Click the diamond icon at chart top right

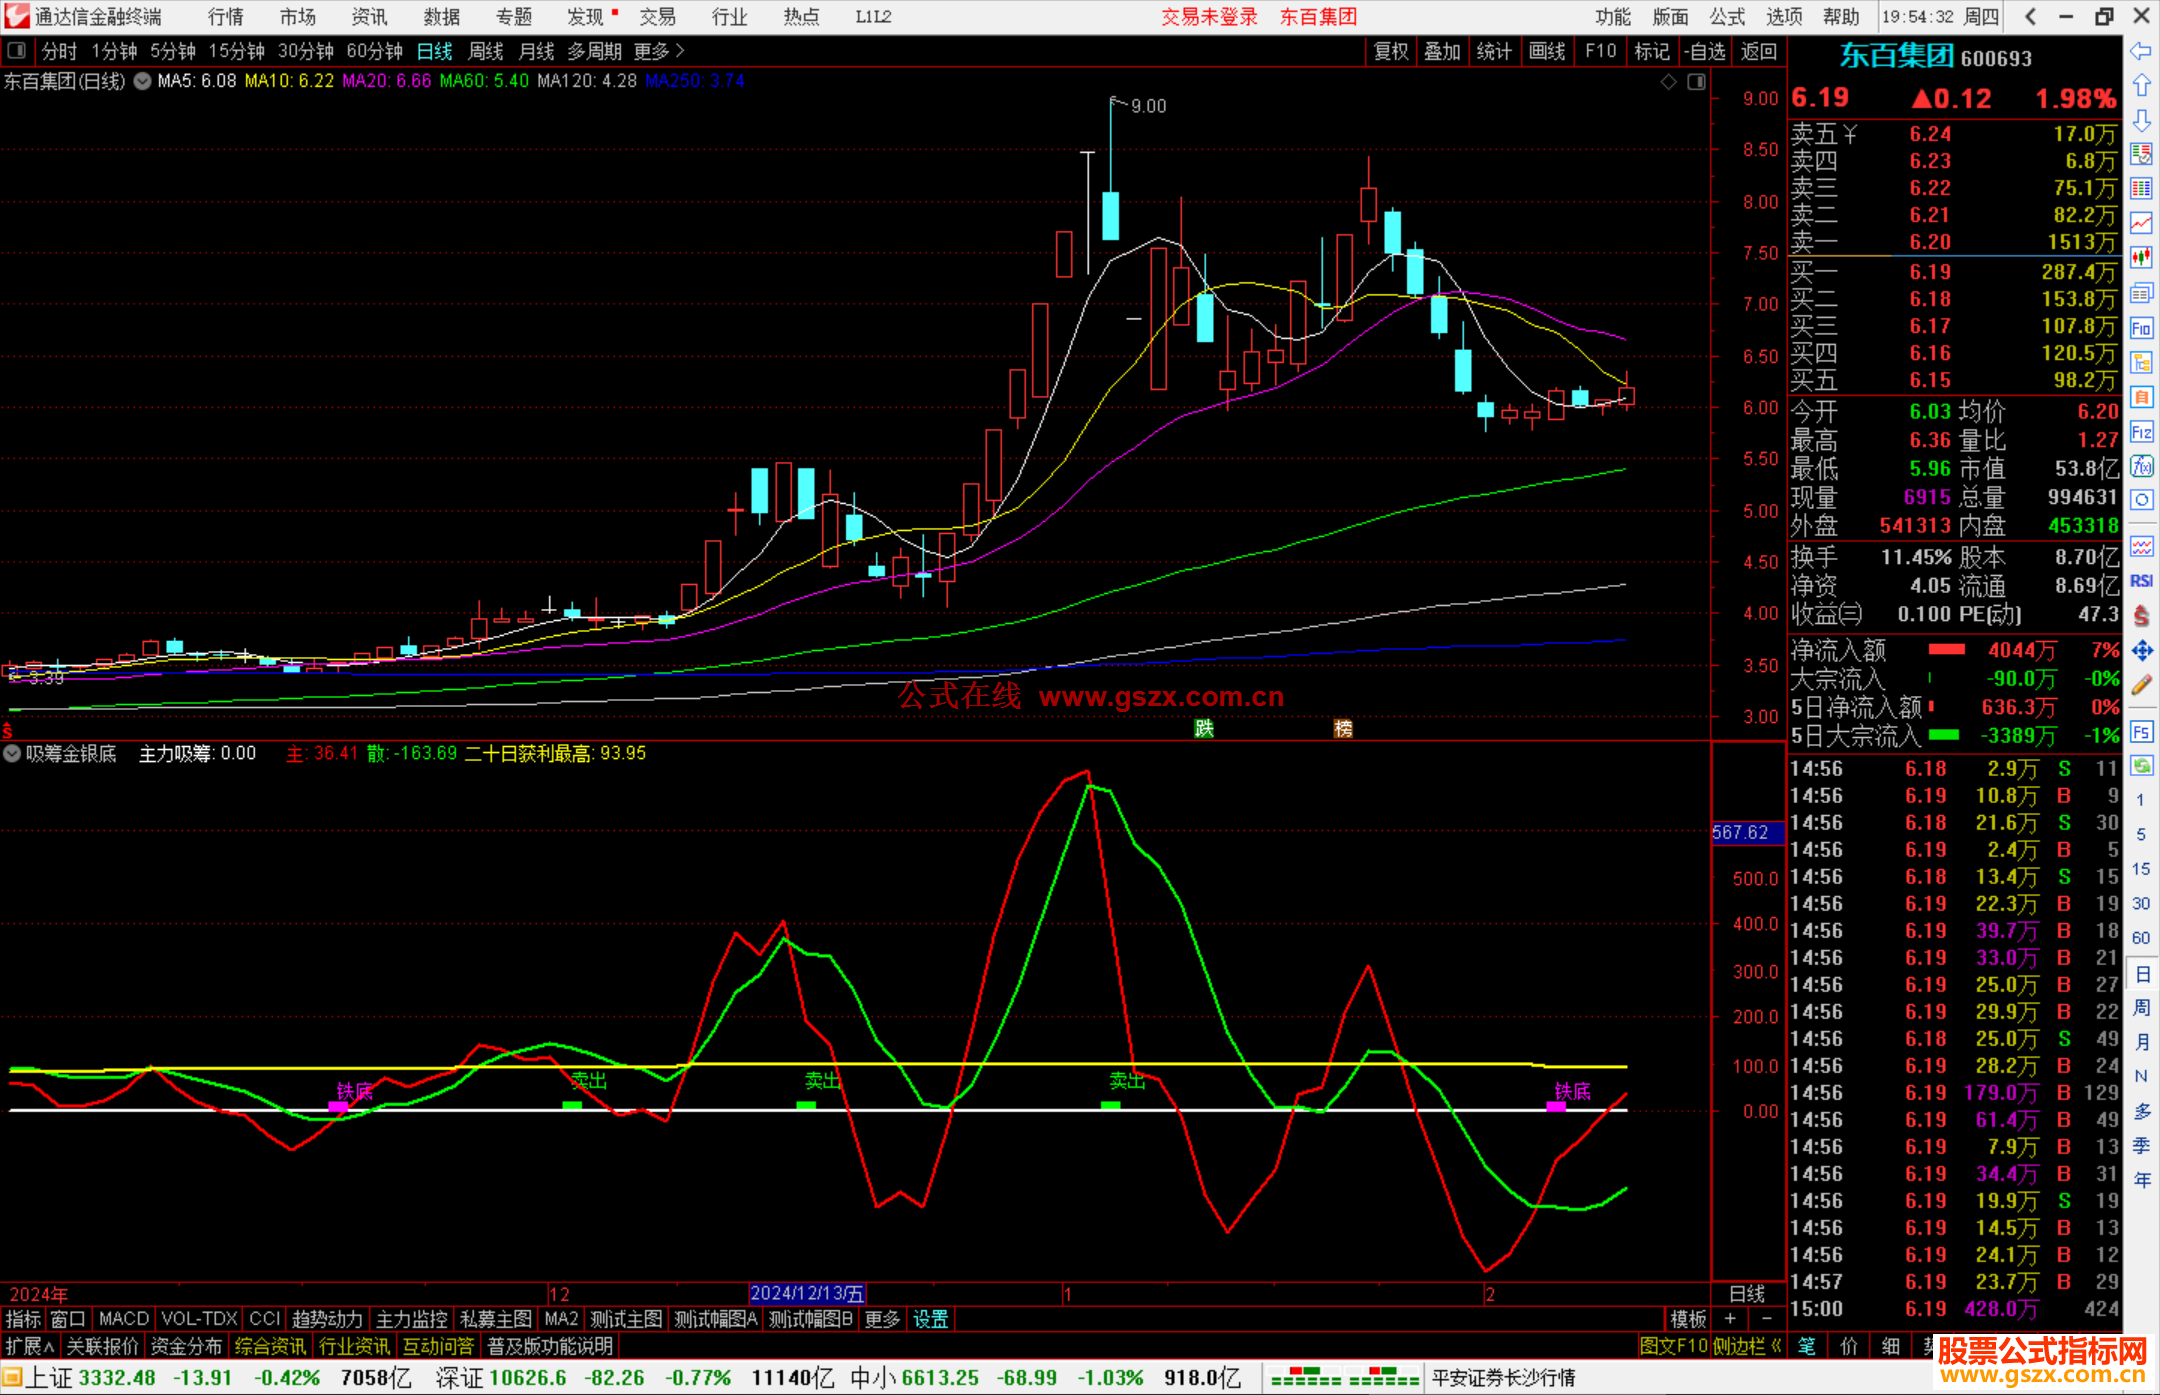point(1668,82)
